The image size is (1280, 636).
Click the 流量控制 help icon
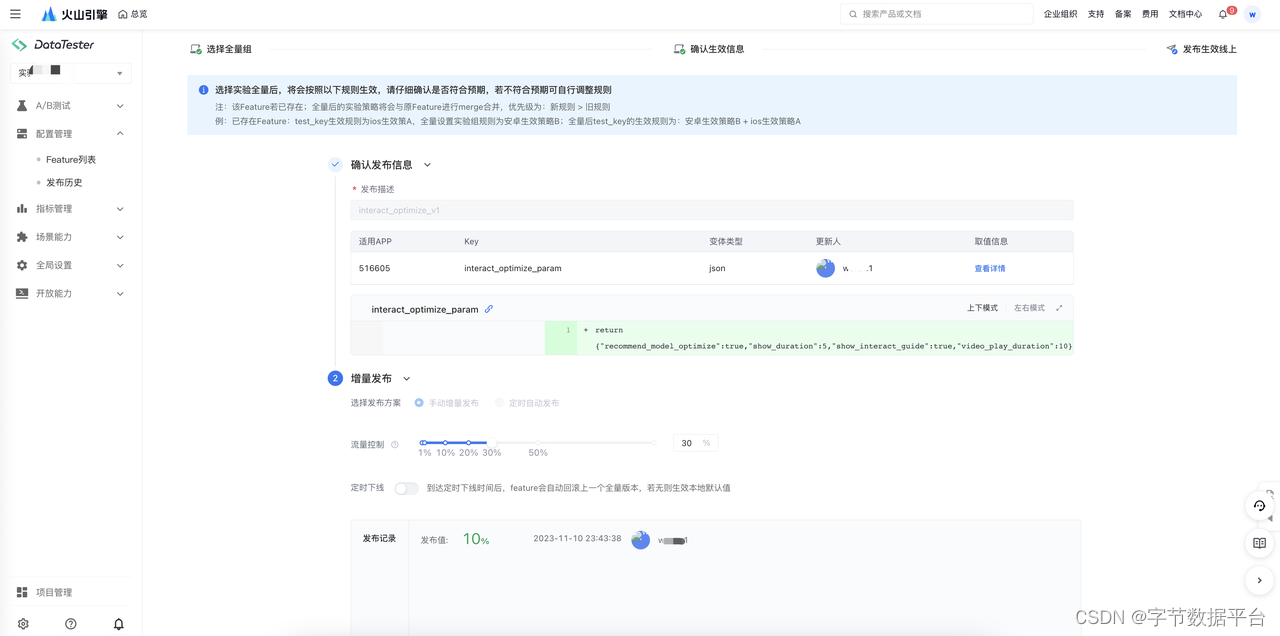(x=395, y=444)
